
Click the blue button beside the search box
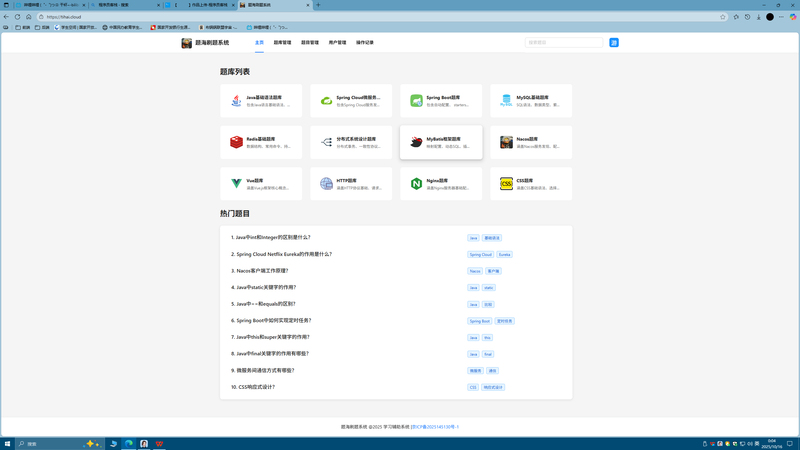click(614, 42)
